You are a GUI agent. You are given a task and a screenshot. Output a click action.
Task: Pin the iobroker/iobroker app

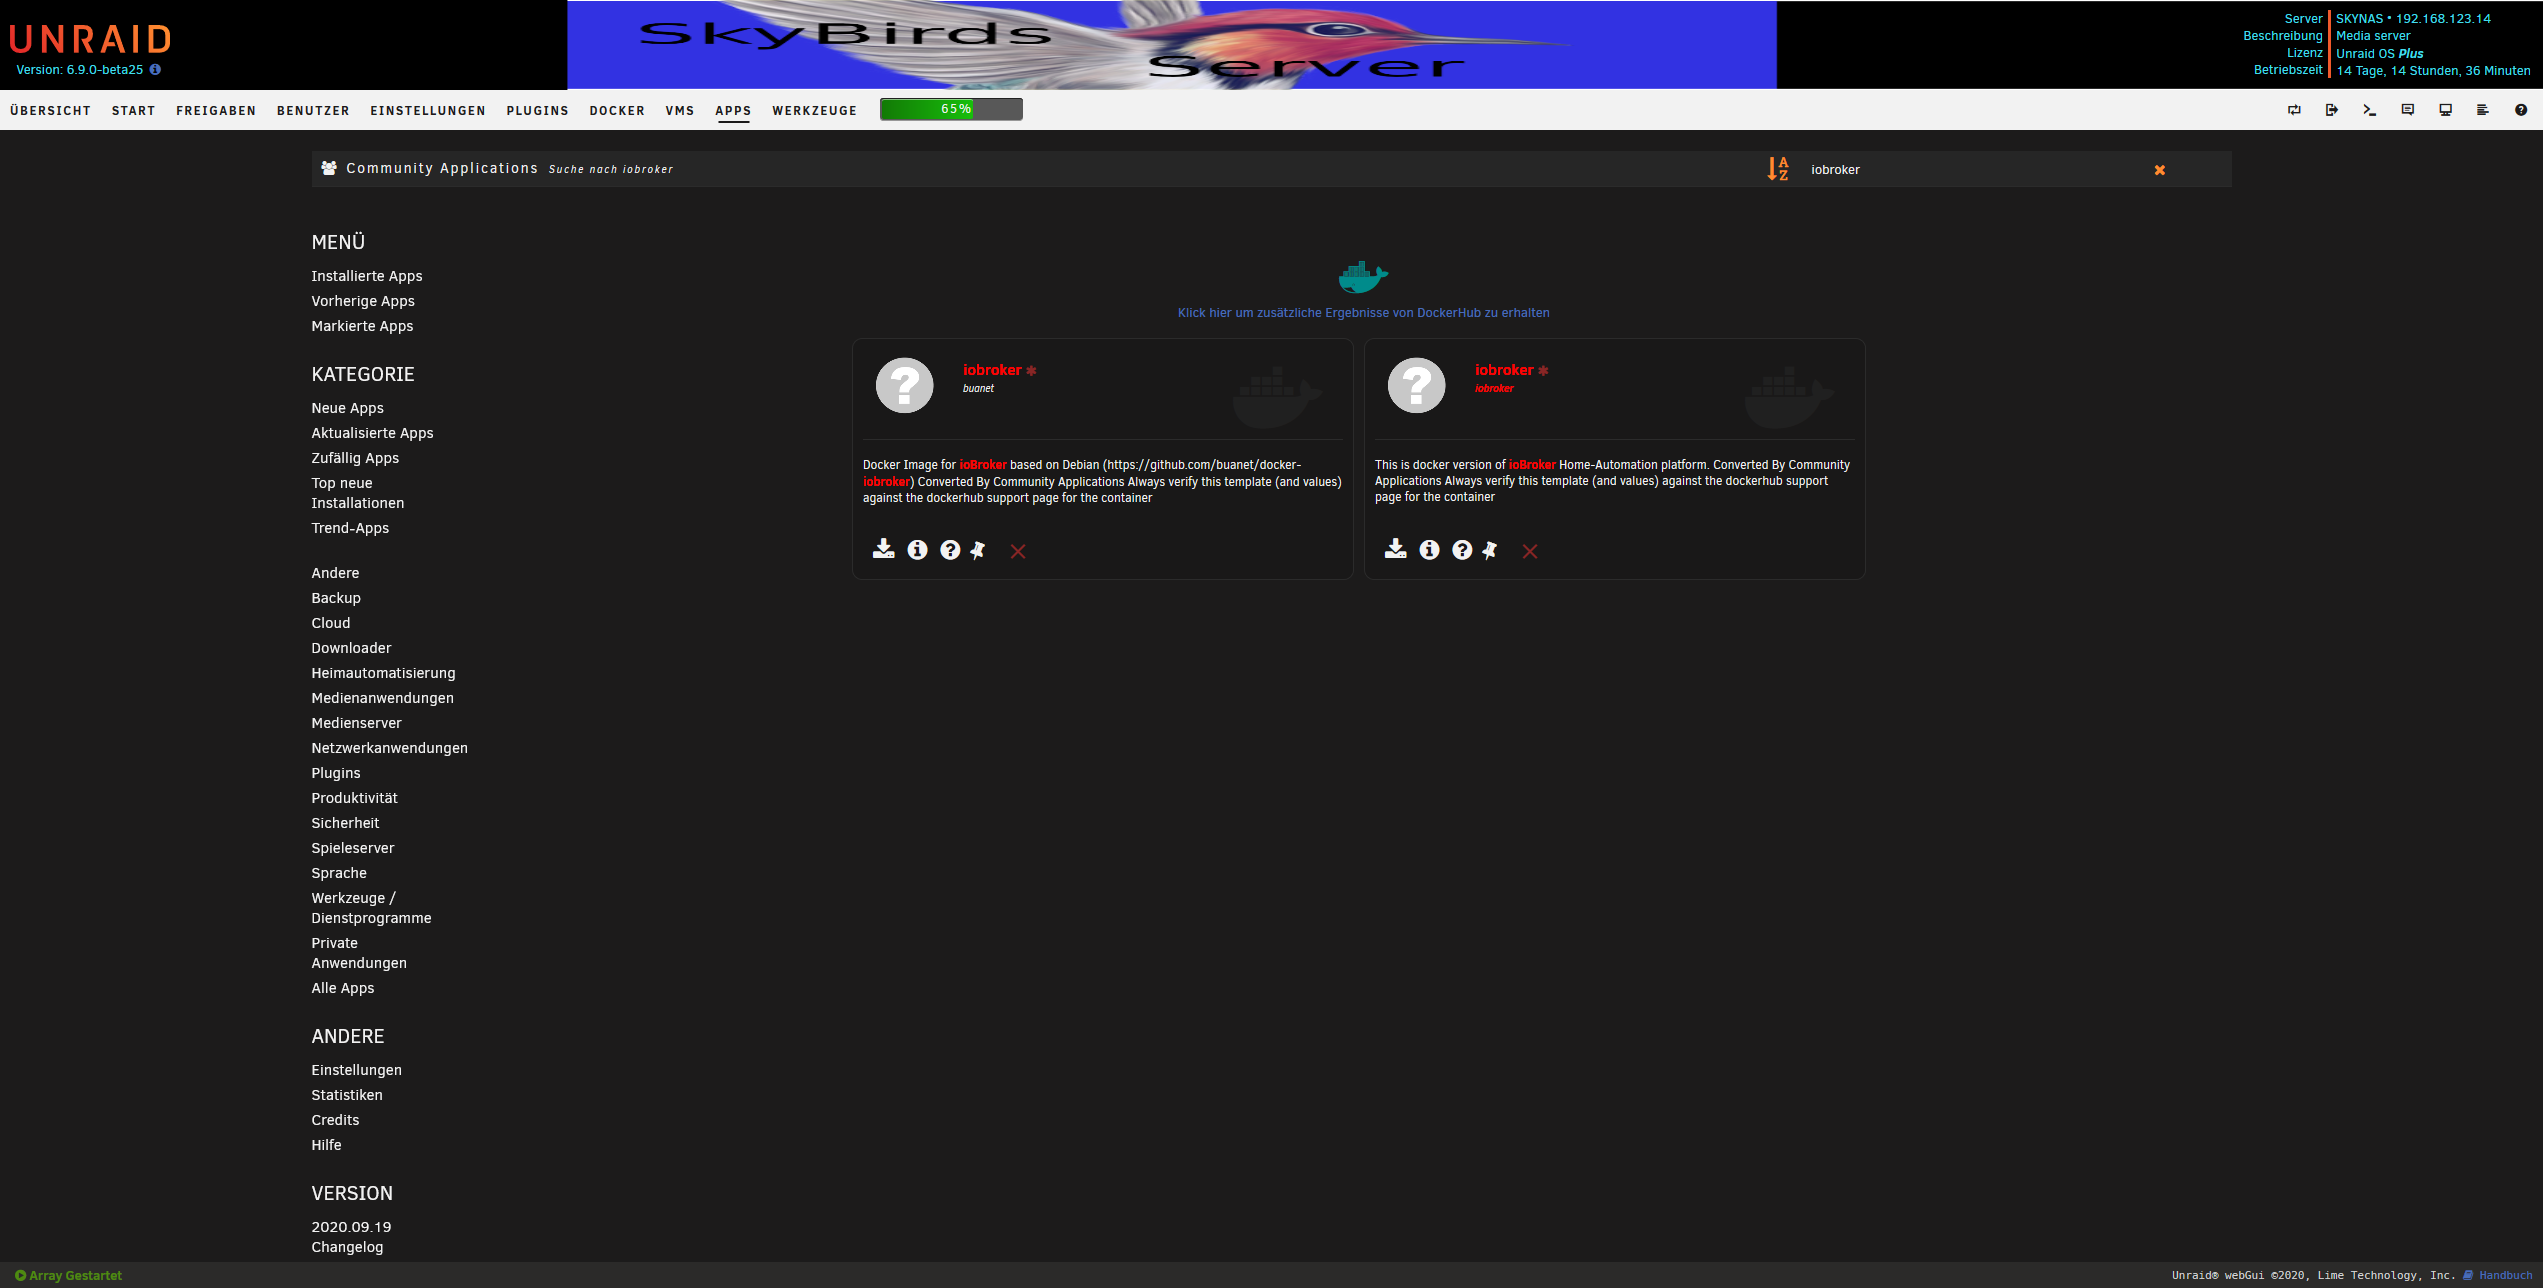coord(1490,550)
